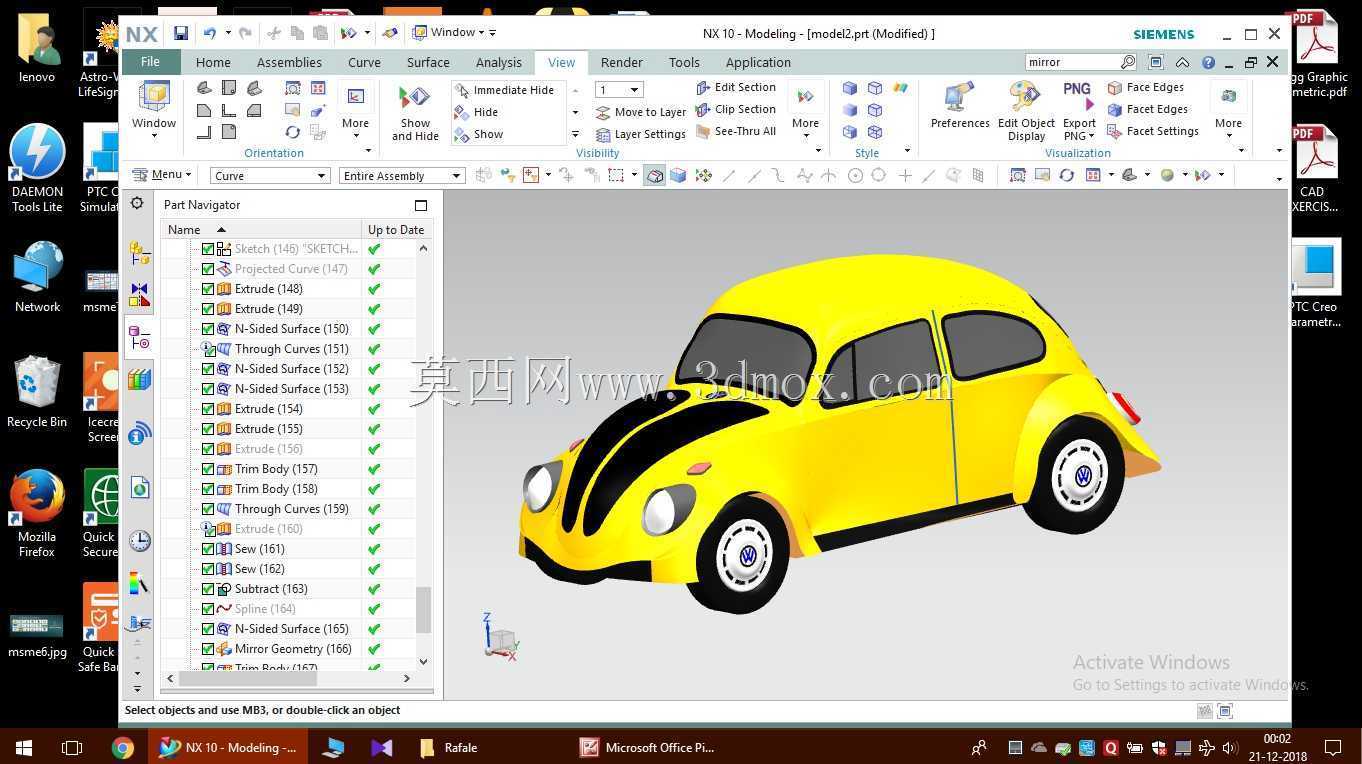Expand the Orientation More gallery
The width and height of the screenshot is (1362, 764).
click(x=355, y=111)
